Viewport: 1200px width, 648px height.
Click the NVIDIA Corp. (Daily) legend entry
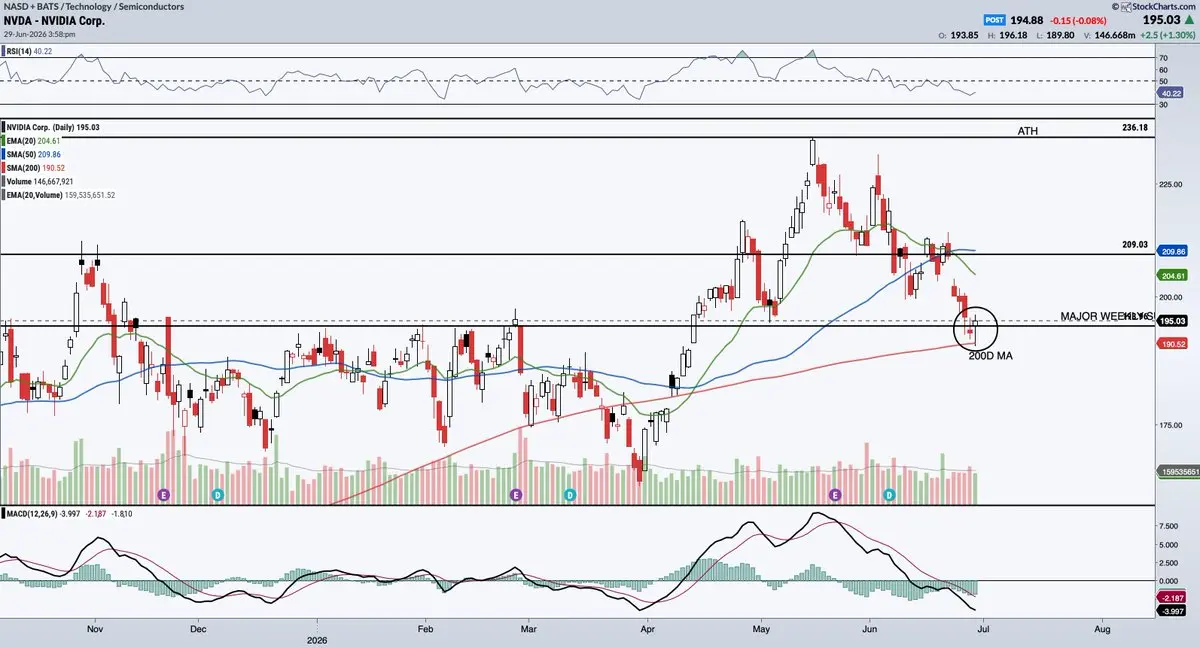coord(54,128)
